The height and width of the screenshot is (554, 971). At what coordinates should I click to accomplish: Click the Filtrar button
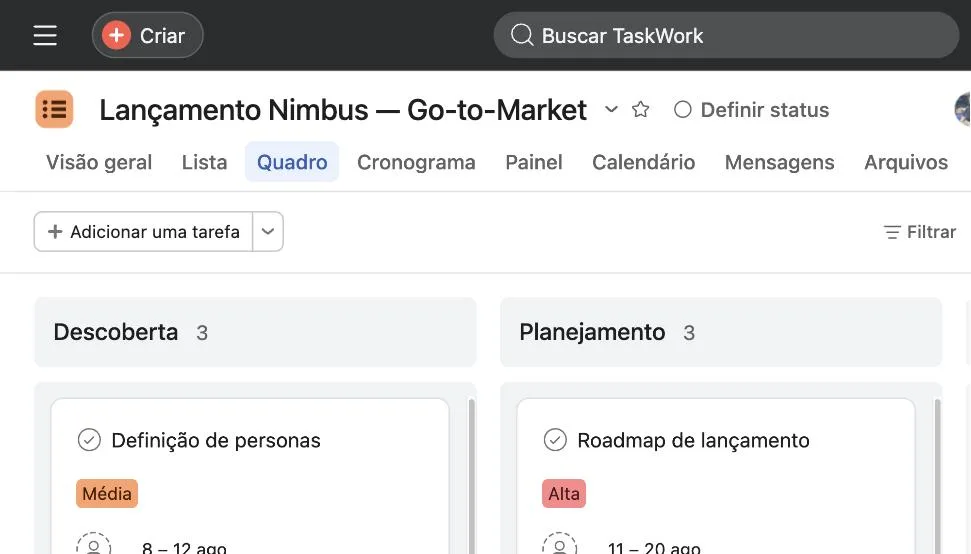[920, 232]
